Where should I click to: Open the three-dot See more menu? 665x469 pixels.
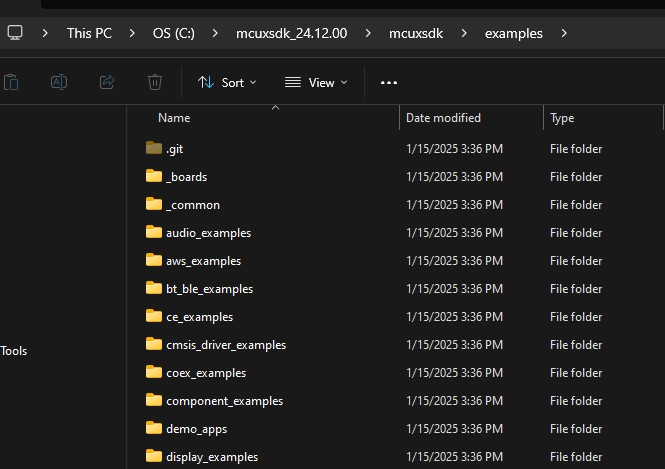point(389,83)
